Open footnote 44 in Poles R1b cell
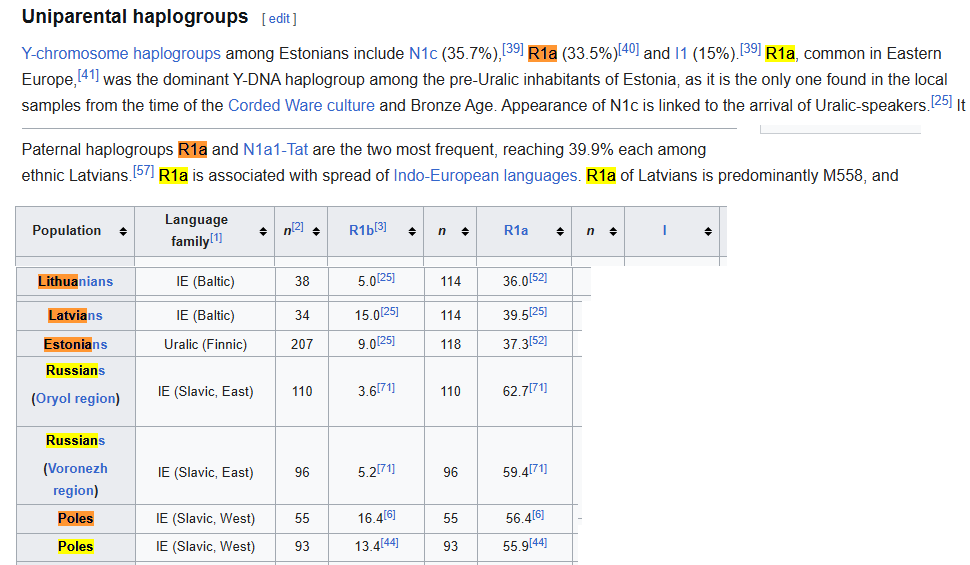The width and height of the screenshot is (970, 565). (x=389, y=542)
